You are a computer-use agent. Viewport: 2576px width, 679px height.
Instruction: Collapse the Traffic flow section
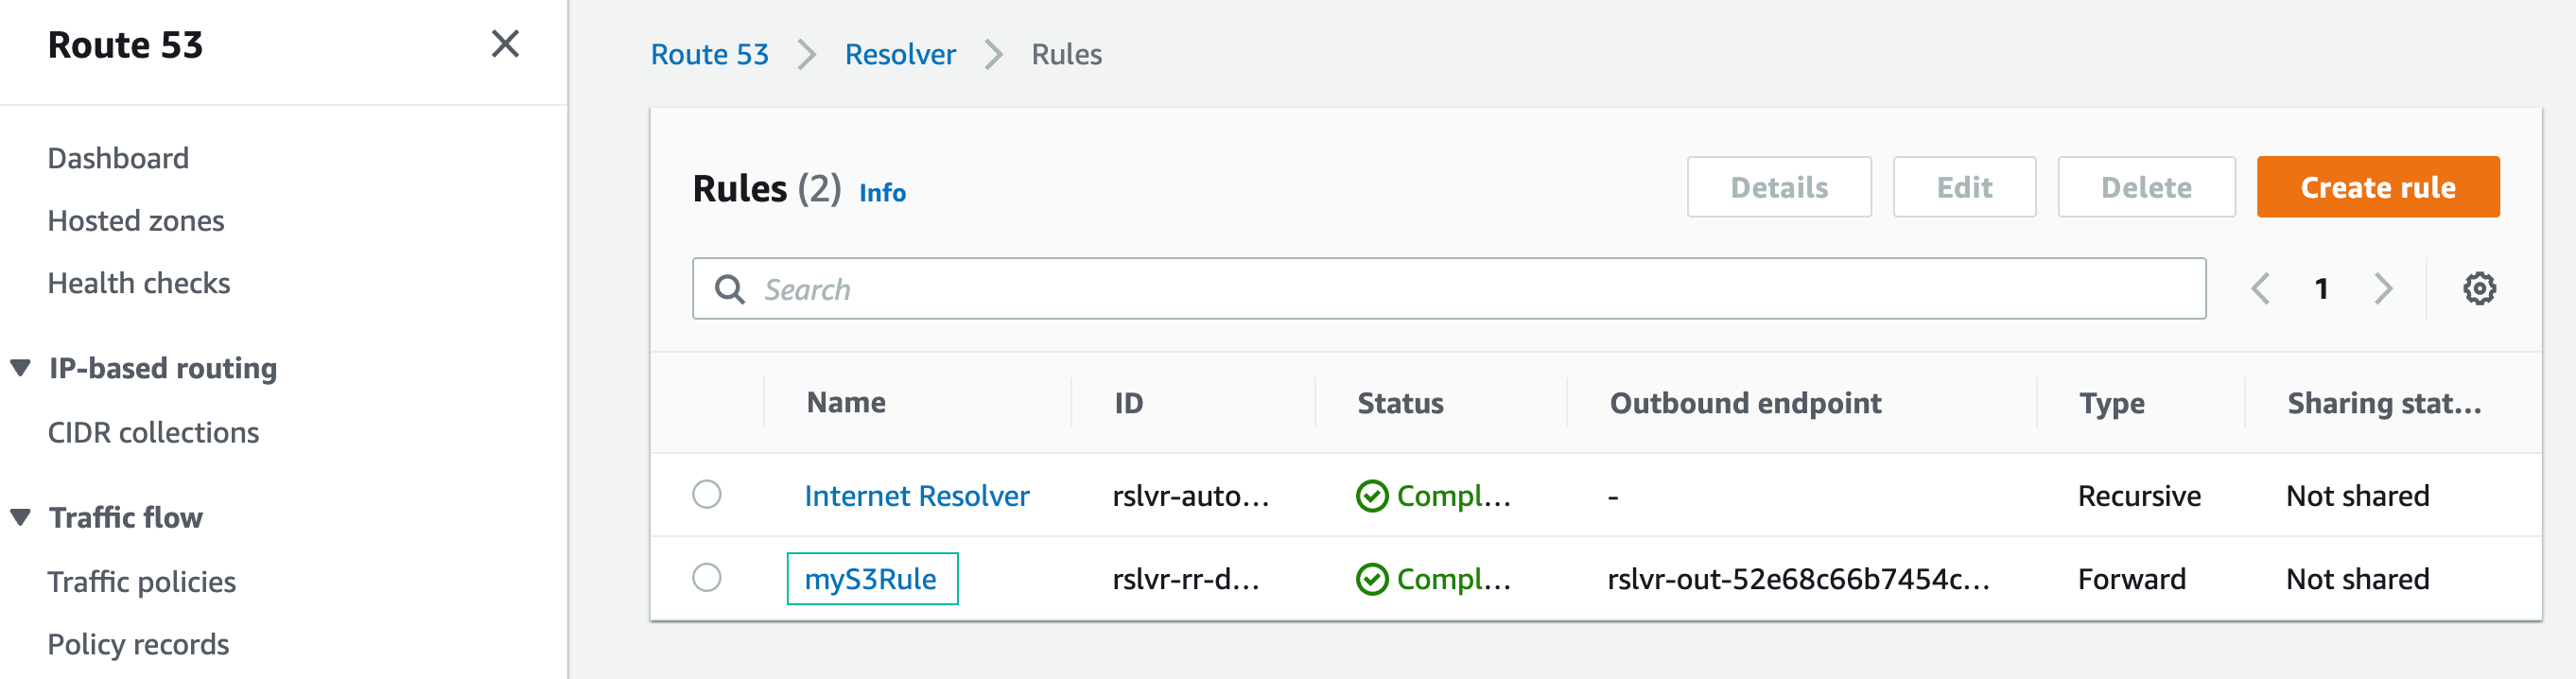tap(21, 517)
